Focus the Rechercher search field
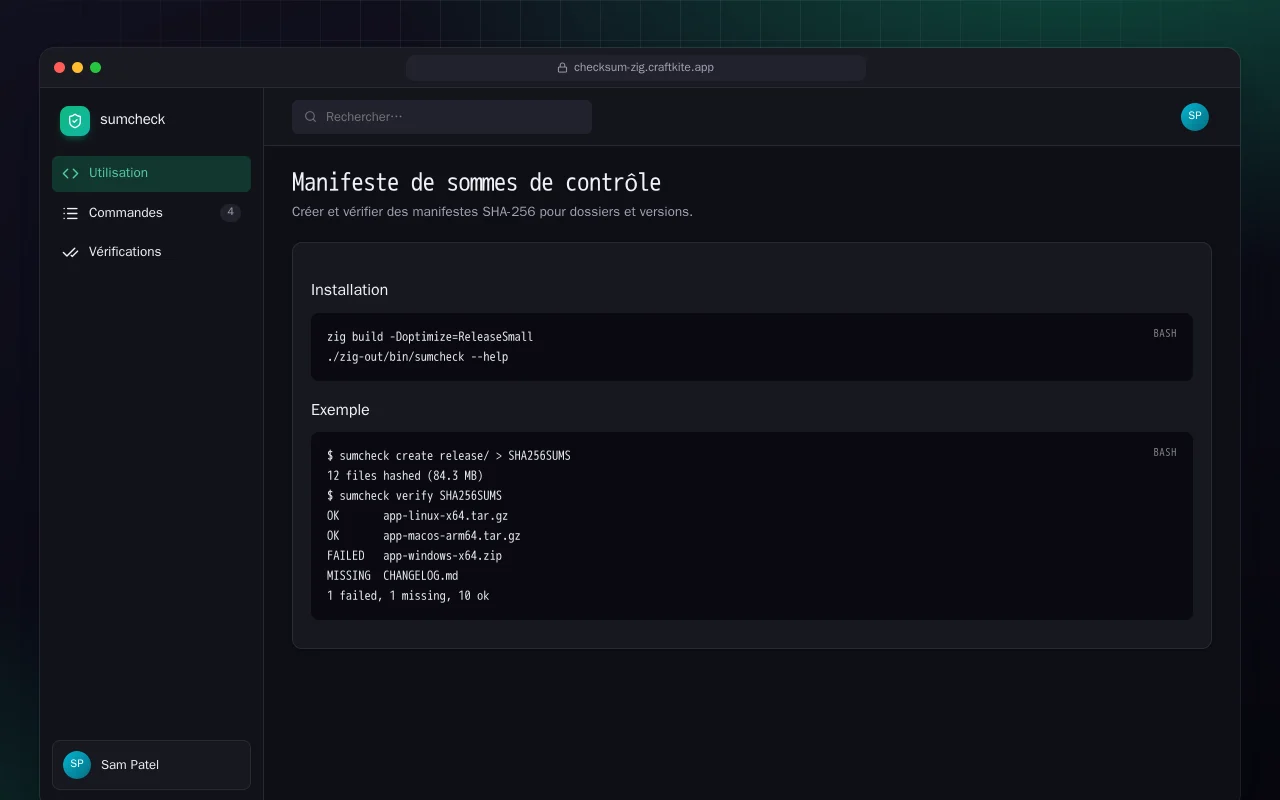The image size is (1280, 800). [442, 117]
